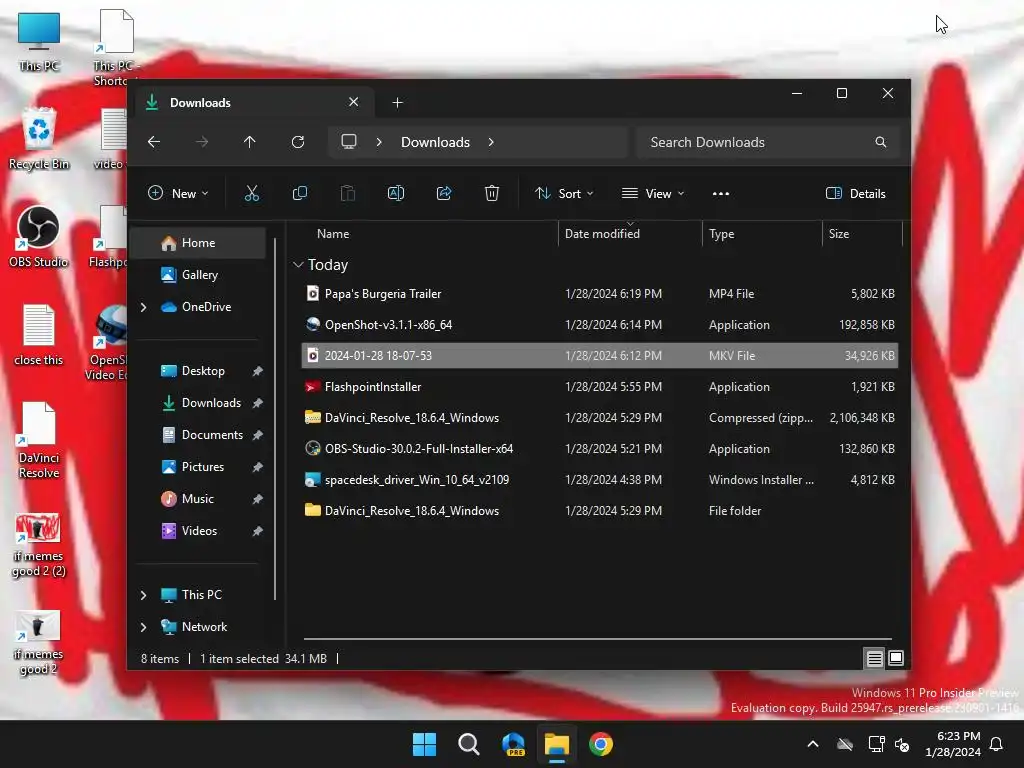Go back with the left arrow

[x=154, y=142]
